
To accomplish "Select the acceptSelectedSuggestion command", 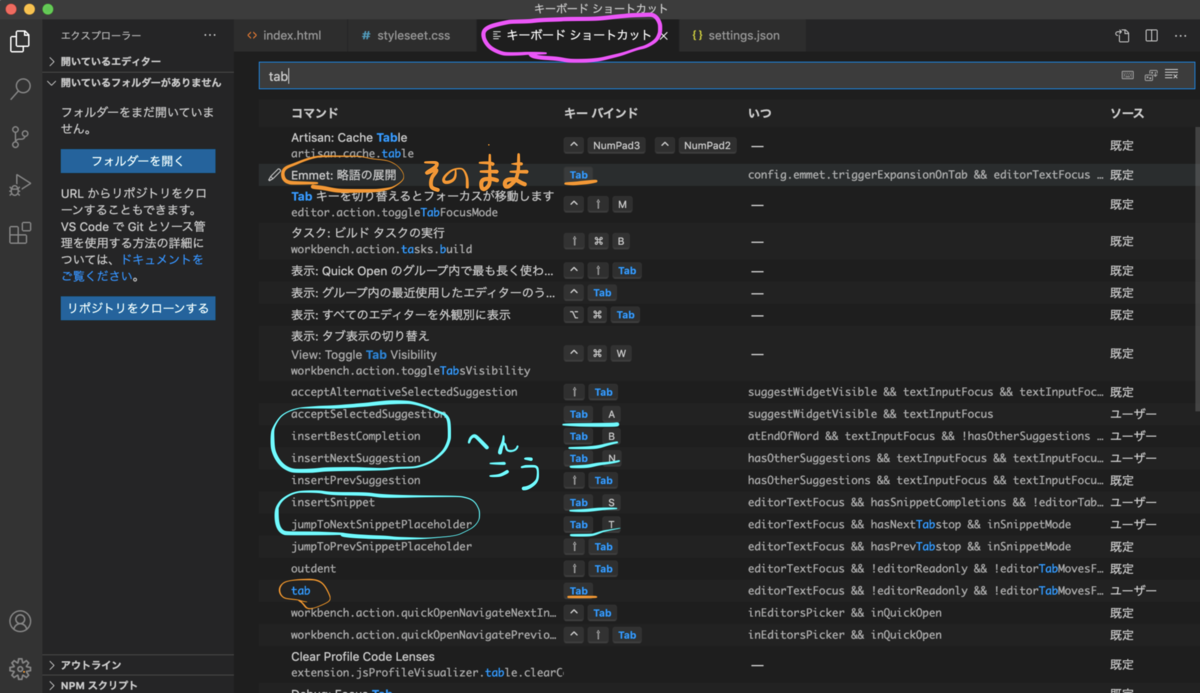I will coord(367,414).
